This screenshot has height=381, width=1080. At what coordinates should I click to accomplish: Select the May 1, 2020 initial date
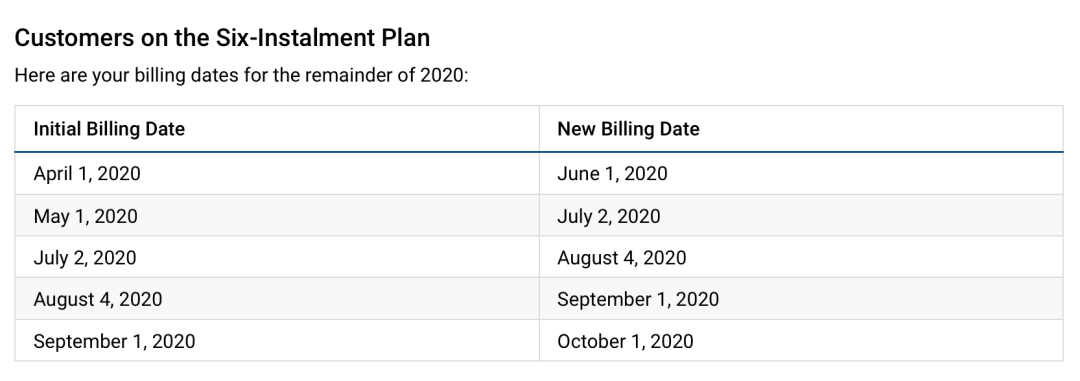[85, 216]
